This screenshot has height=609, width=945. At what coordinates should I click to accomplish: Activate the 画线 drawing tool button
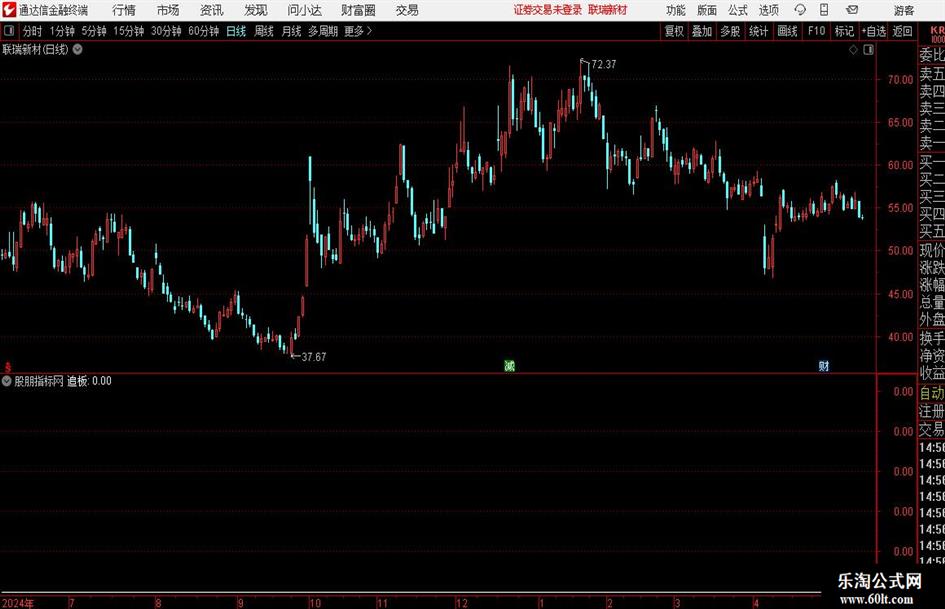pyautogui.click(x=788, y=31)
